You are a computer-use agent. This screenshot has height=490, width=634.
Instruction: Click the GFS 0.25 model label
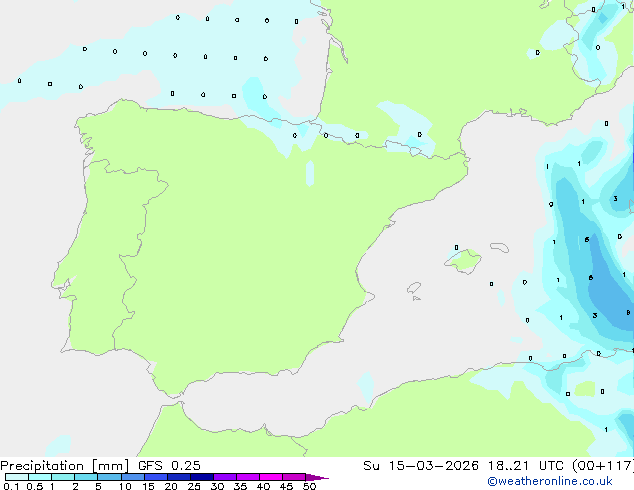[x=169, y=466]
